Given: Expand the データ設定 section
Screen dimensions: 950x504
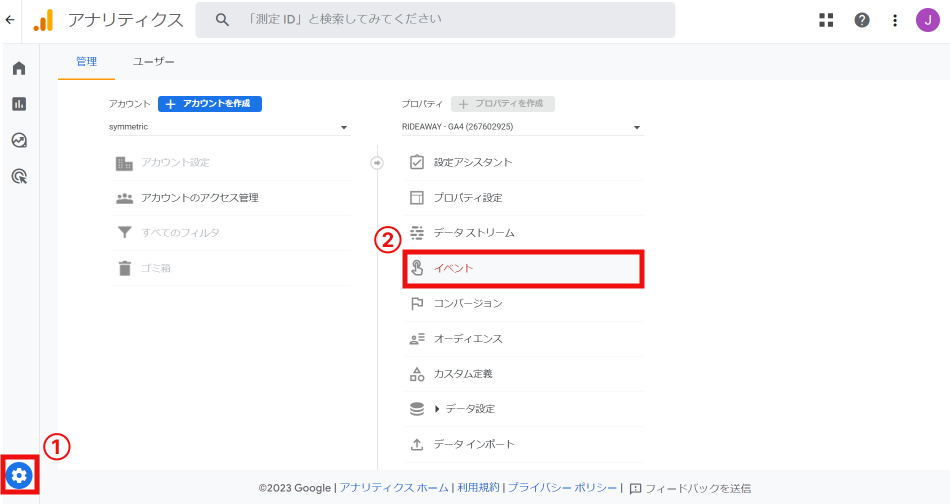Looking at the screenshot, I should coord(523,409).
